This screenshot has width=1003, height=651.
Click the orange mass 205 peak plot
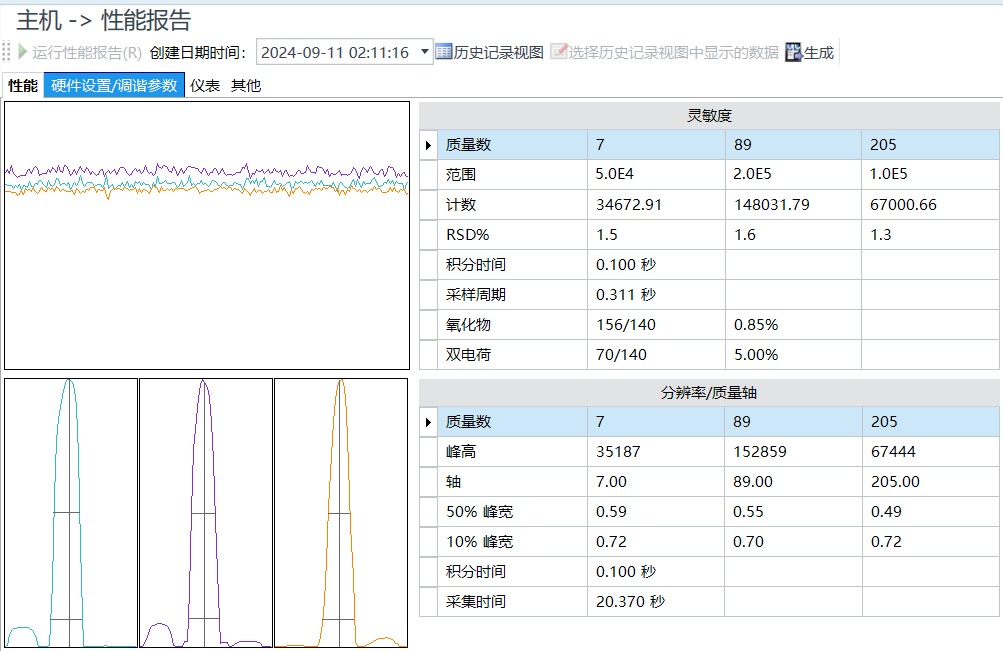(341, 513)
